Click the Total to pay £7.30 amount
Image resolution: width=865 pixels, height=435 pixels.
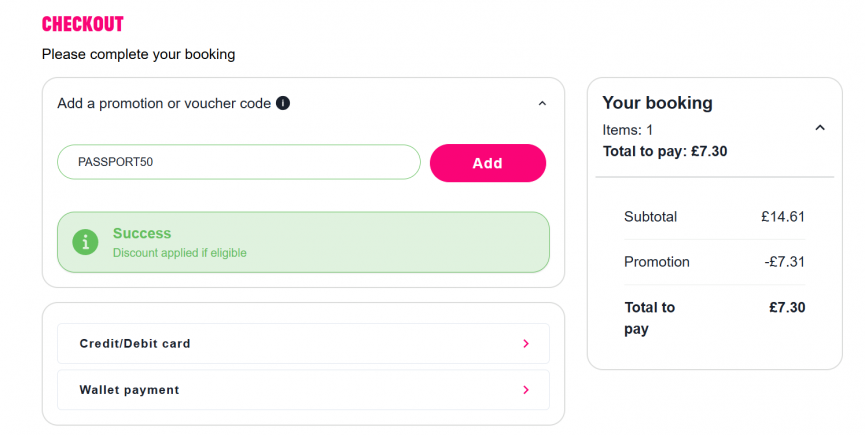787,308
